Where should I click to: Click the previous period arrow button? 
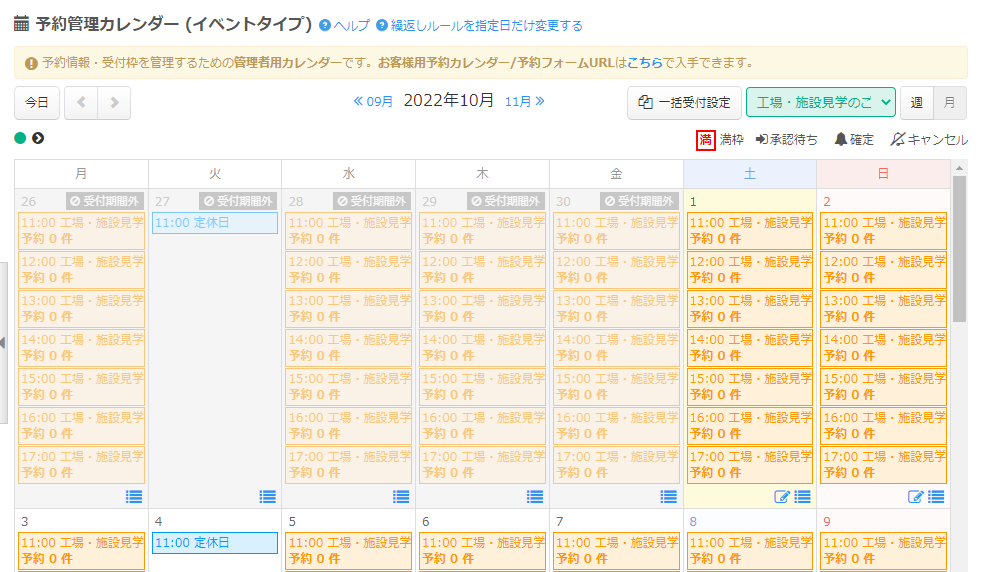pyautogui.click(x=81, y=102)
